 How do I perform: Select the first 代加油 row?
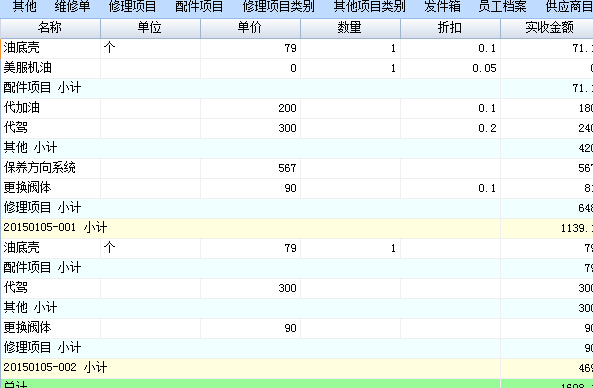pyautogui.click(x=296, y=108)
